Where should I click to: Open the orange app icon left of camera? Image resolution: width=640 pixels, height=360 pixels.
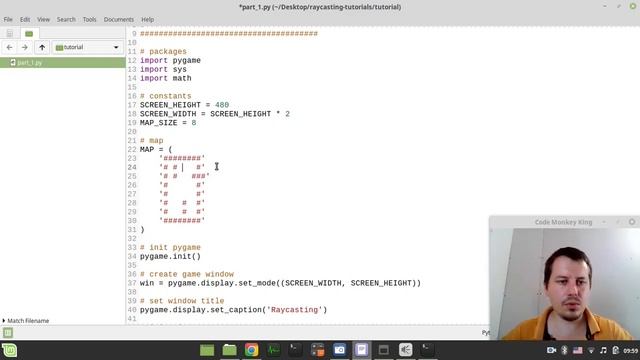pyautogui.click(x=318, y=350)
